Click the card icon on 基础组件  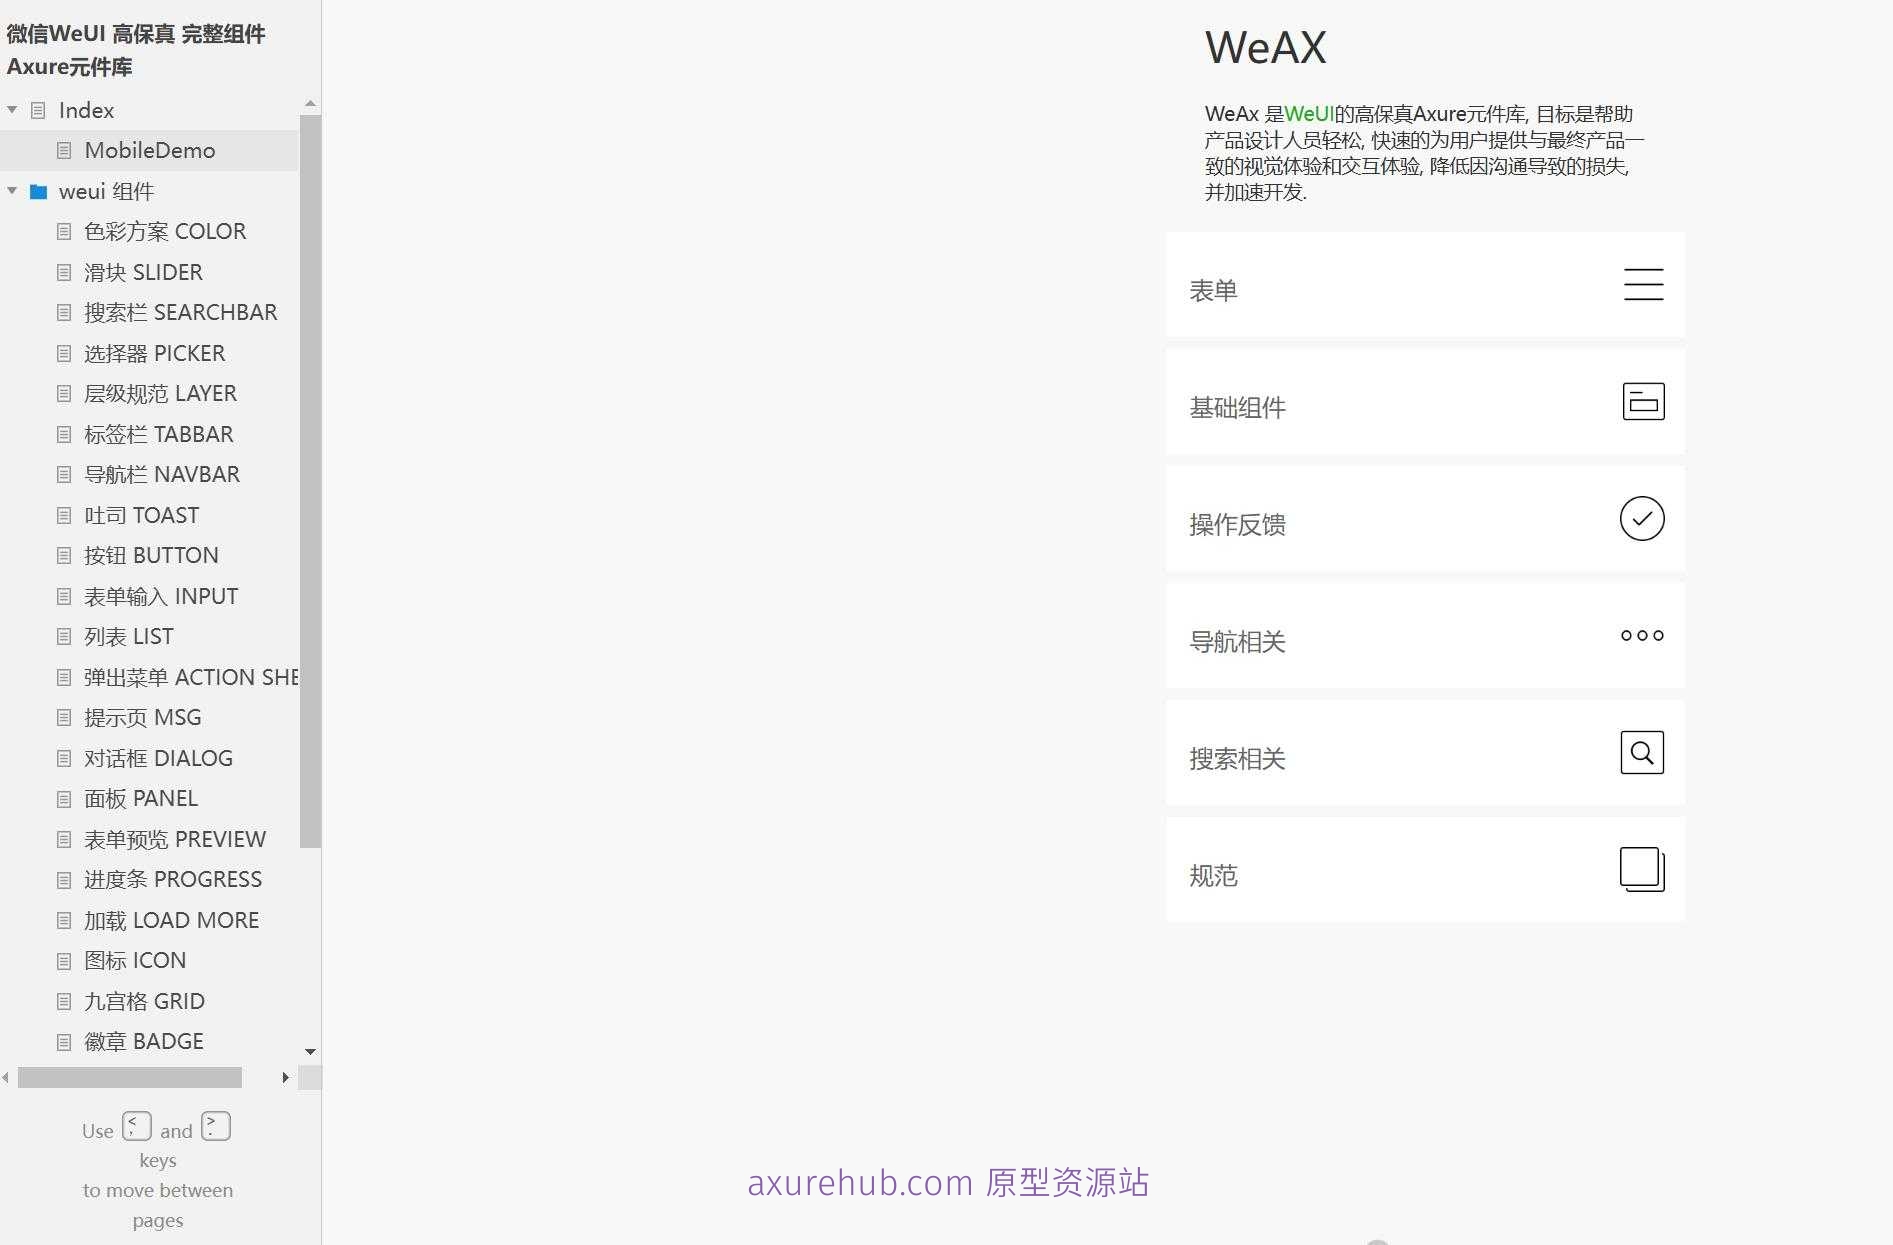(1643, 401)
